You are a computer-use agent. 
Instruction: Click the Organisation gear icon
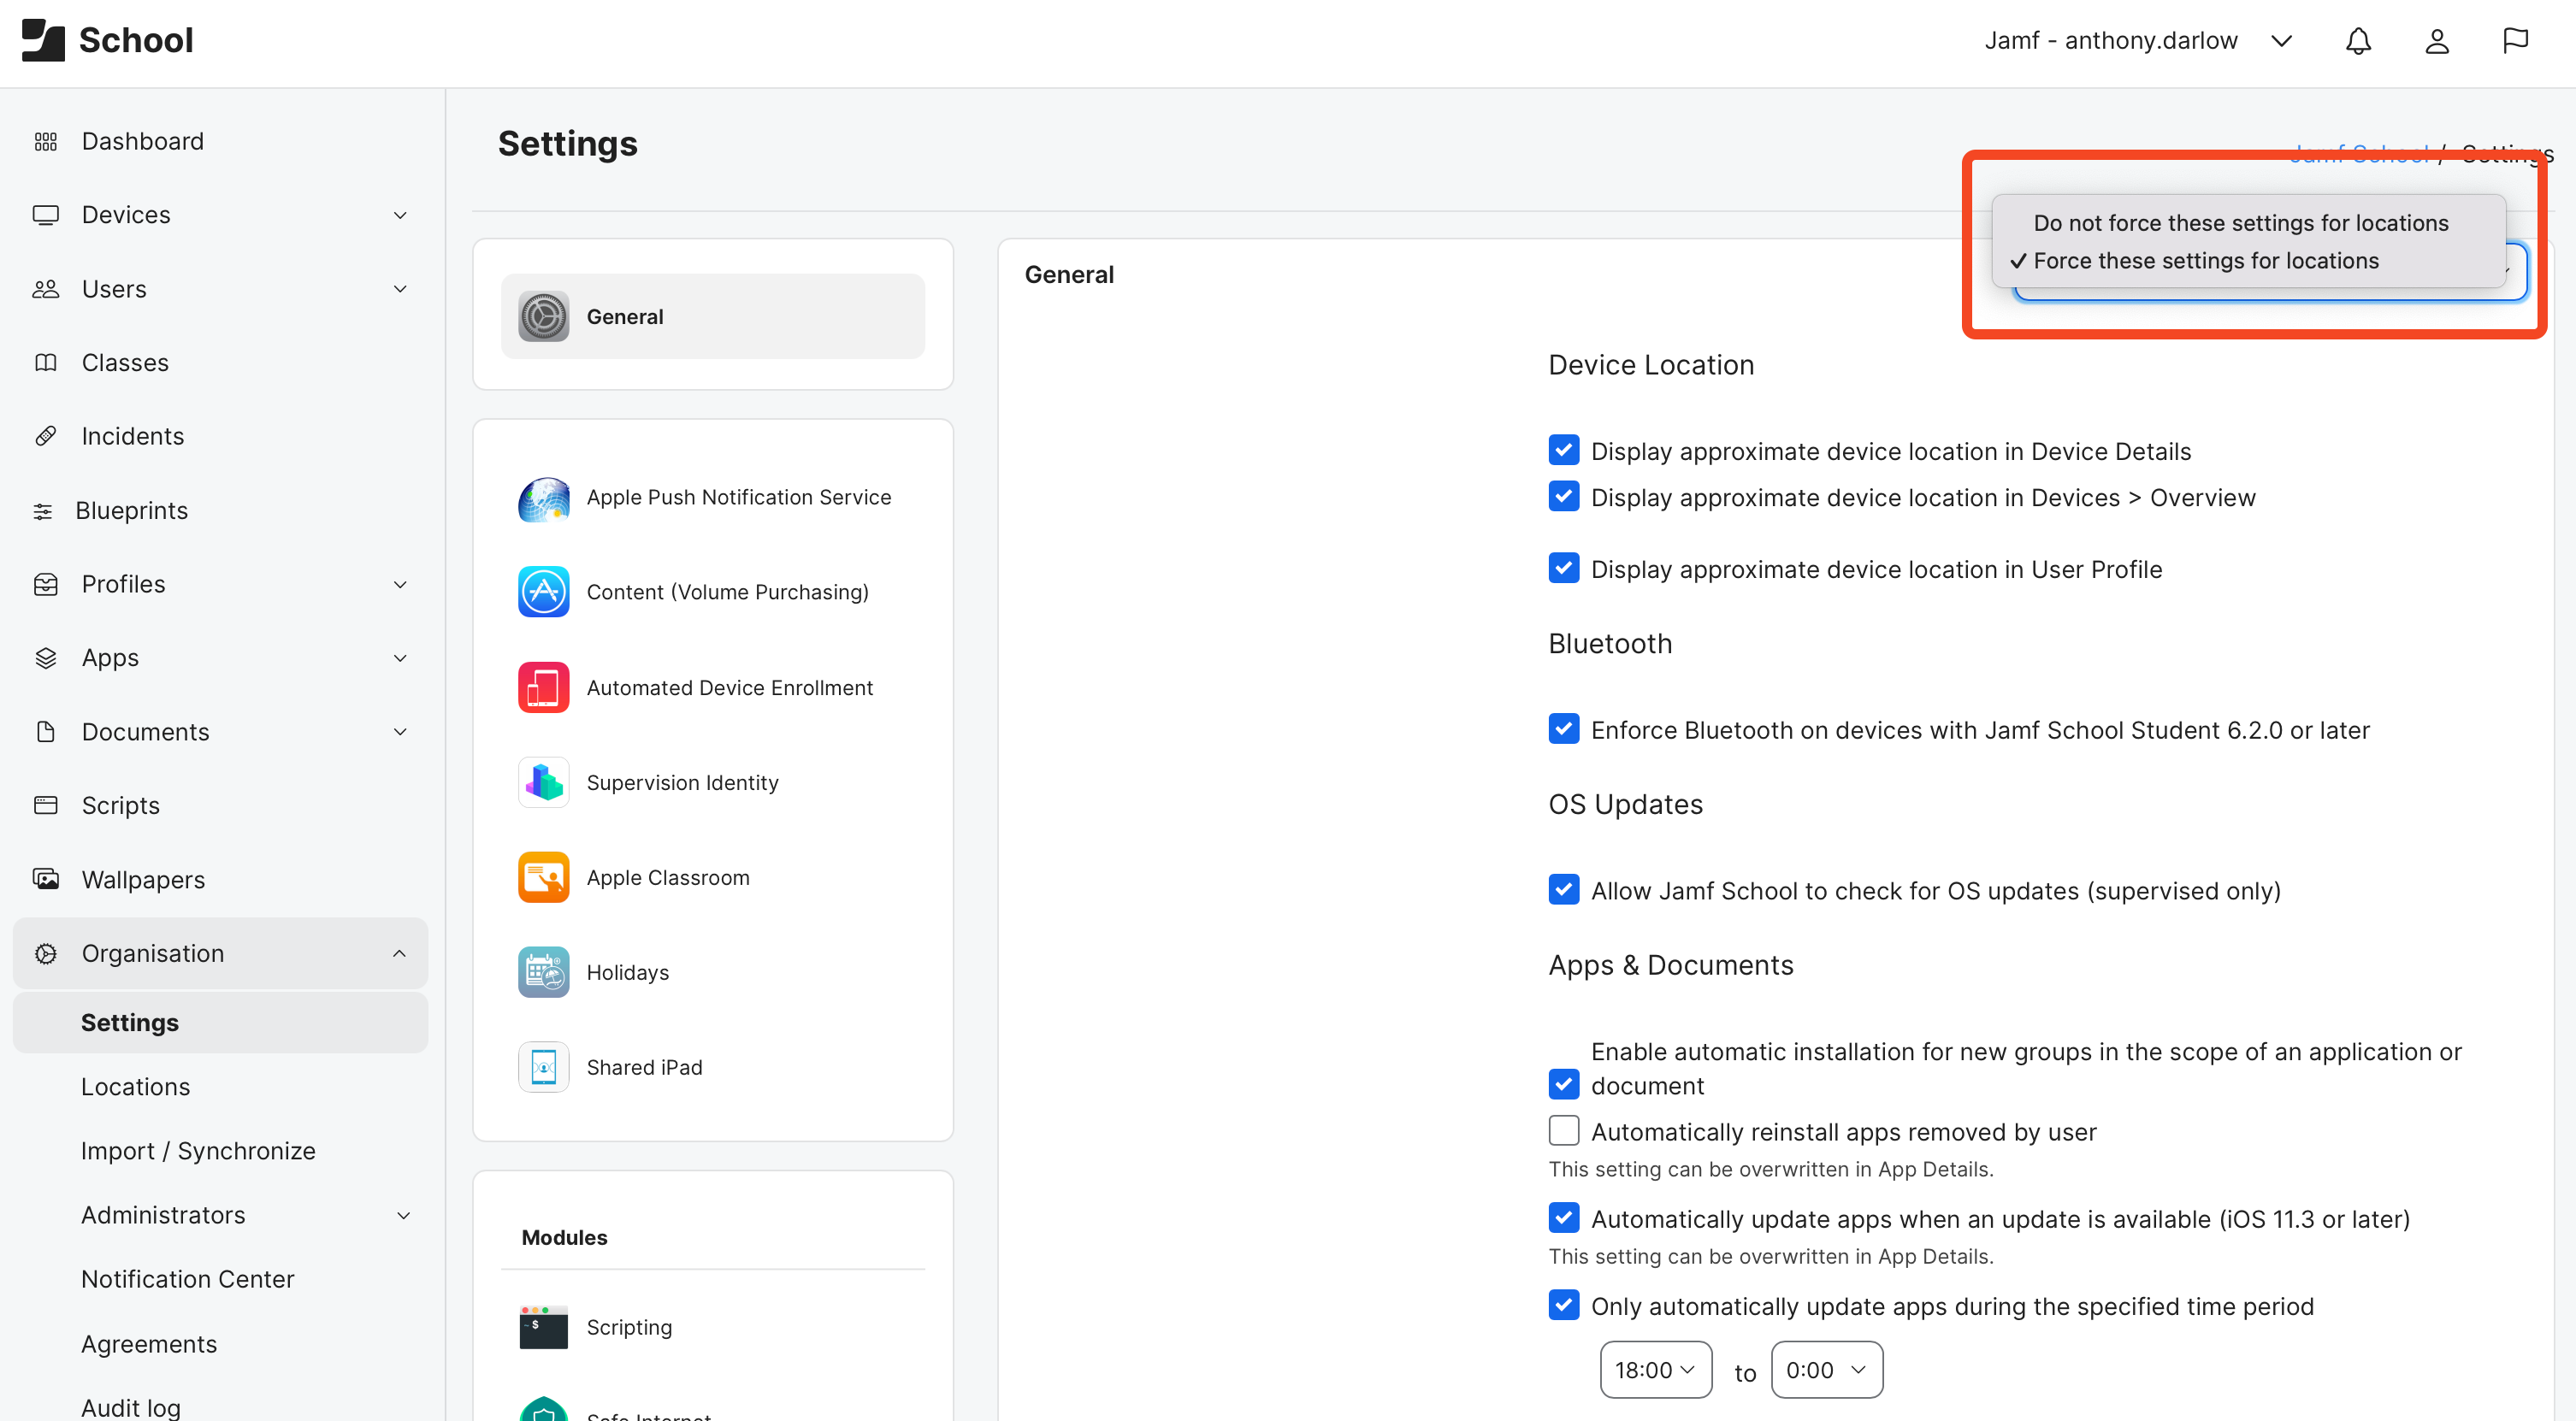tap(46, 953)
